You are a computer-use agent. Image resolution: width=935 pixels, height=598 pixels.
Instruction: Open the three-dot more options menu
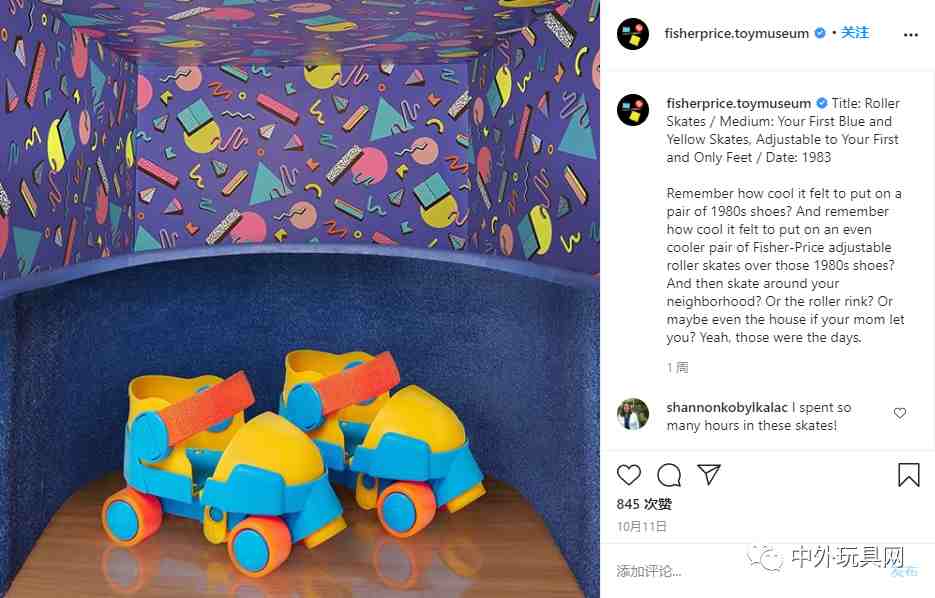point(911,35)
